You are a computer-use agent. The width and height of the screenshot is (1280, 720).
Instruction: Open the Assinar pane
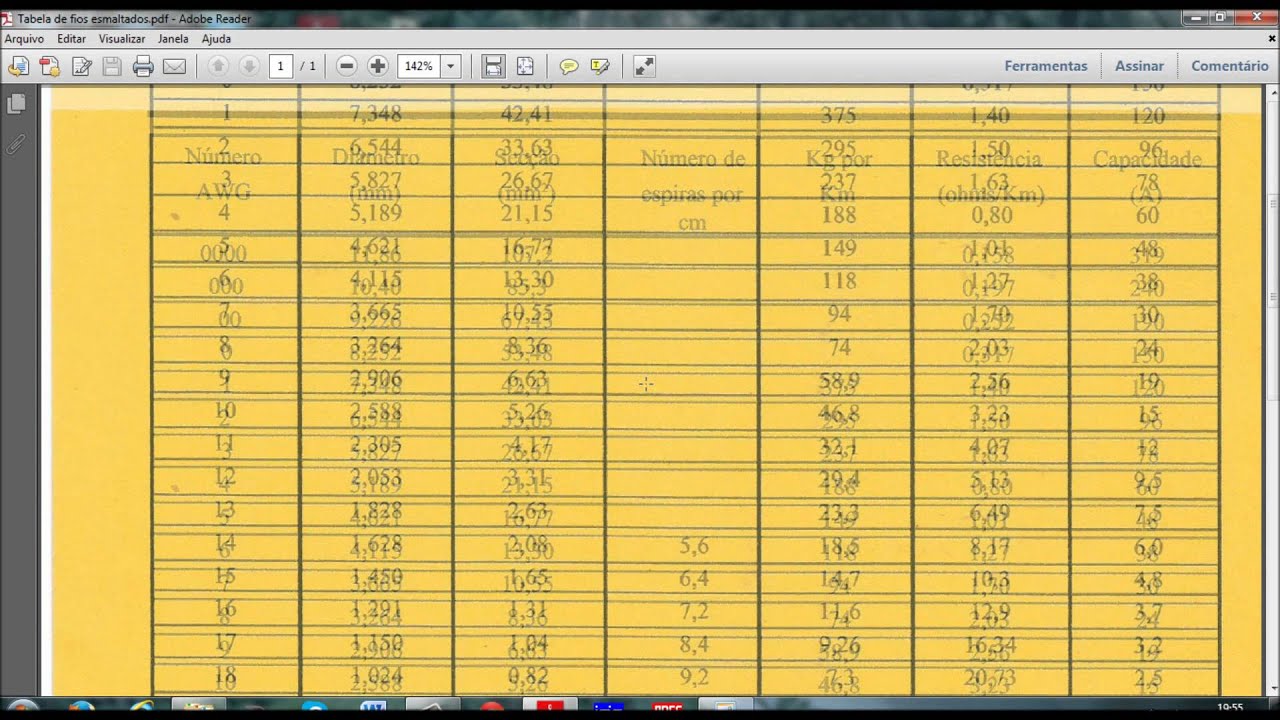(x=1139, y=66)
